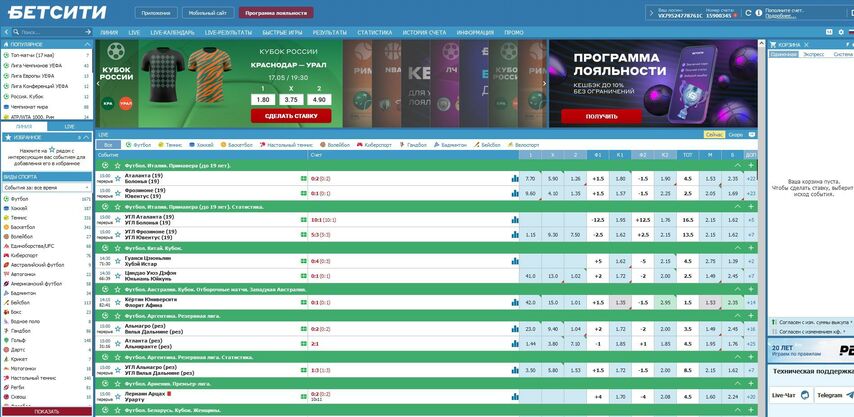This screenshot has width=854, height=417.
Task: Open the Приложения link
Action: 156,13
